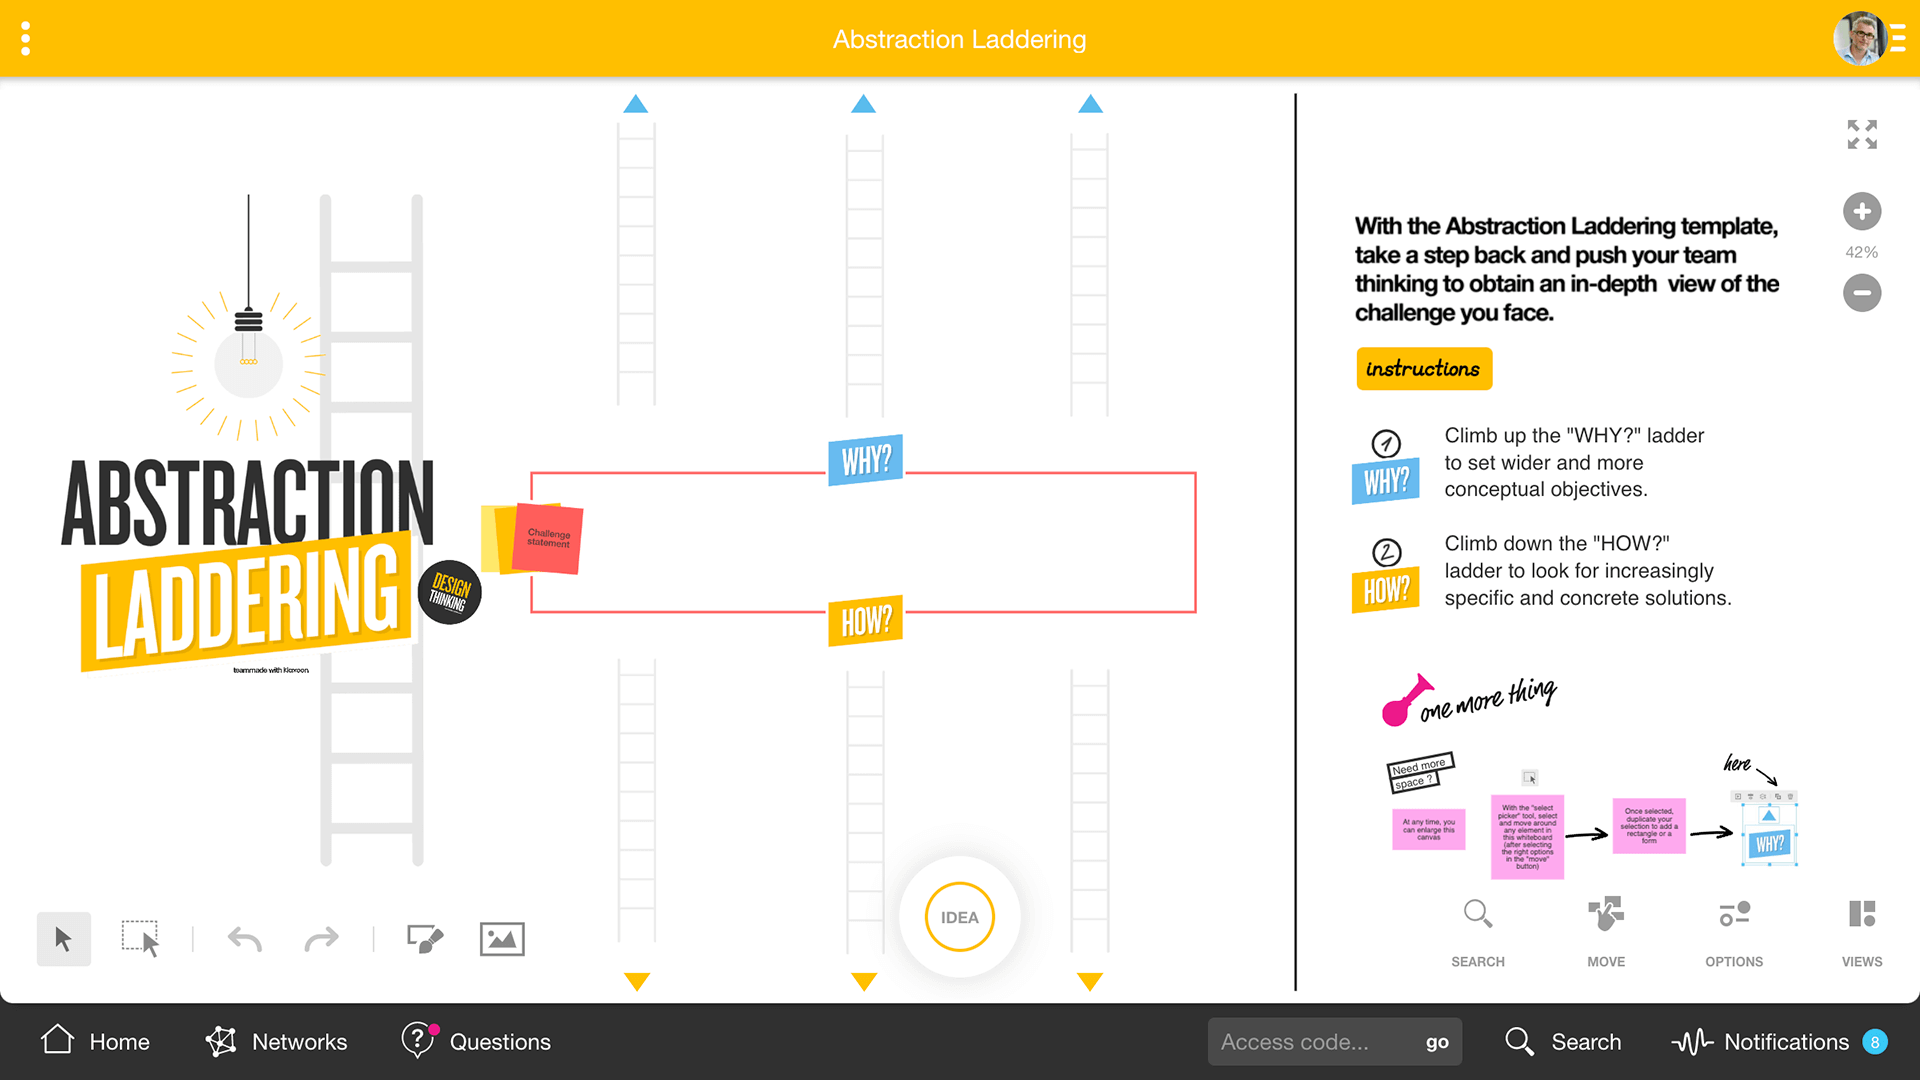Click the redo arrow
This screenshot has width=1920, height=1080.
tap(321, 939)
